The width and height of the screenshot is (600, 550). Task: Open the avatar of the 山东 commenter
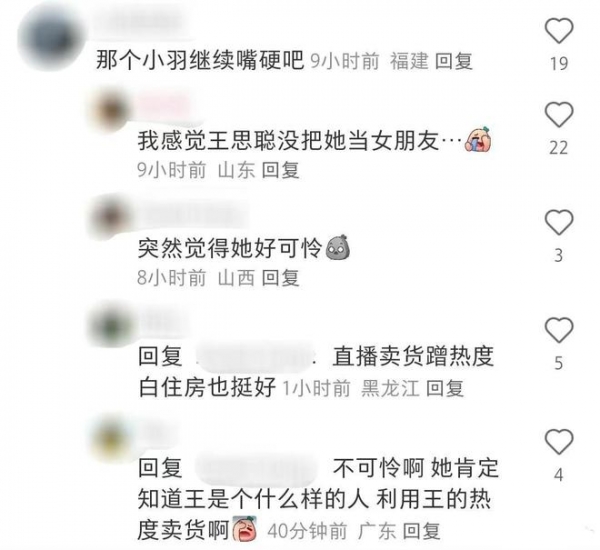pos(111,110)
